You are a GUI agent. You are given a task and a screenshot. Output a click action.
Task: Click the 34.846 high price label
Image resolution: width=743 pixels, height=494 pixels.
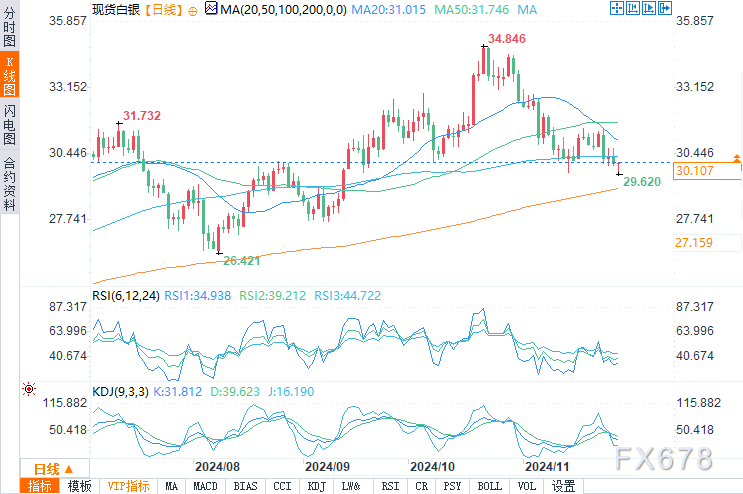(x=507, y=39)
